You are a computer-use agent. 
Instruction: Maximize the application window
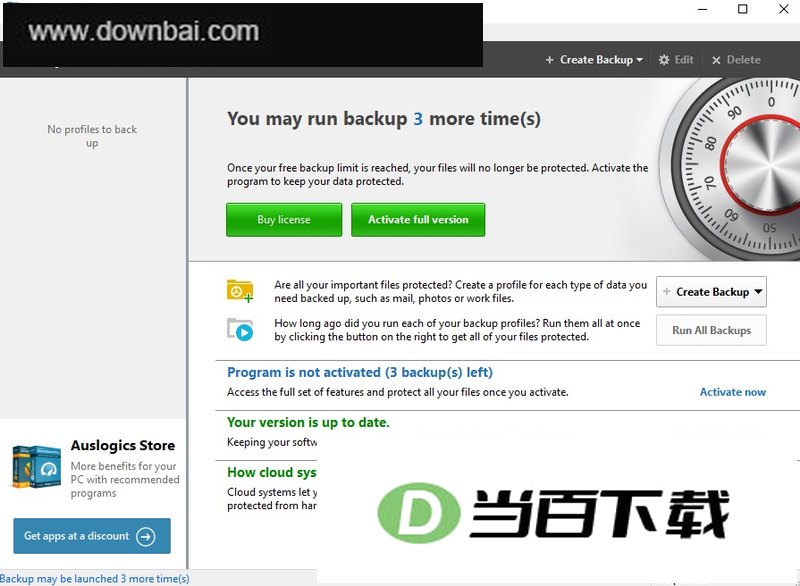[743, 9]
